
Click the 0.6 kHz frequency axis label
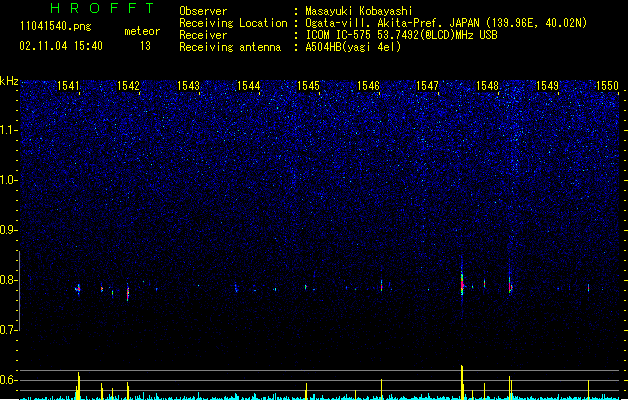pyautogui.click(x=9, y=380)
